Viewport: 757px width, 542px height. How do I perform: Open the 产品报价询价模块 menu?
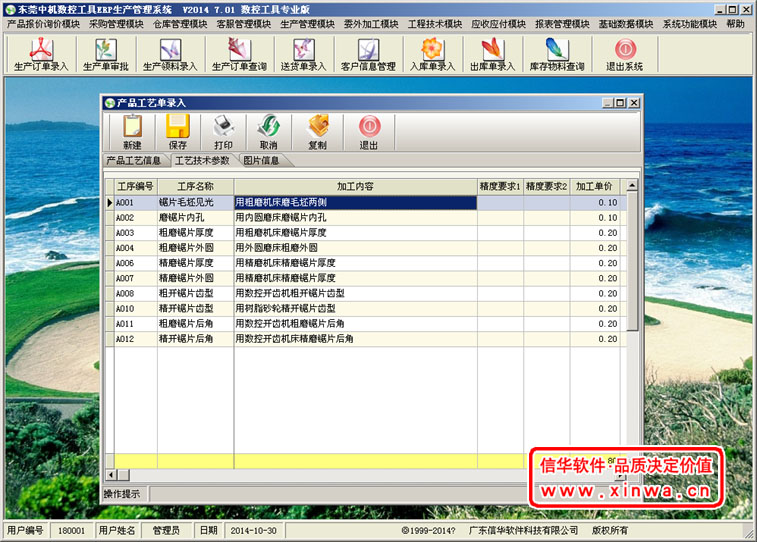click(x=43, y=24)
